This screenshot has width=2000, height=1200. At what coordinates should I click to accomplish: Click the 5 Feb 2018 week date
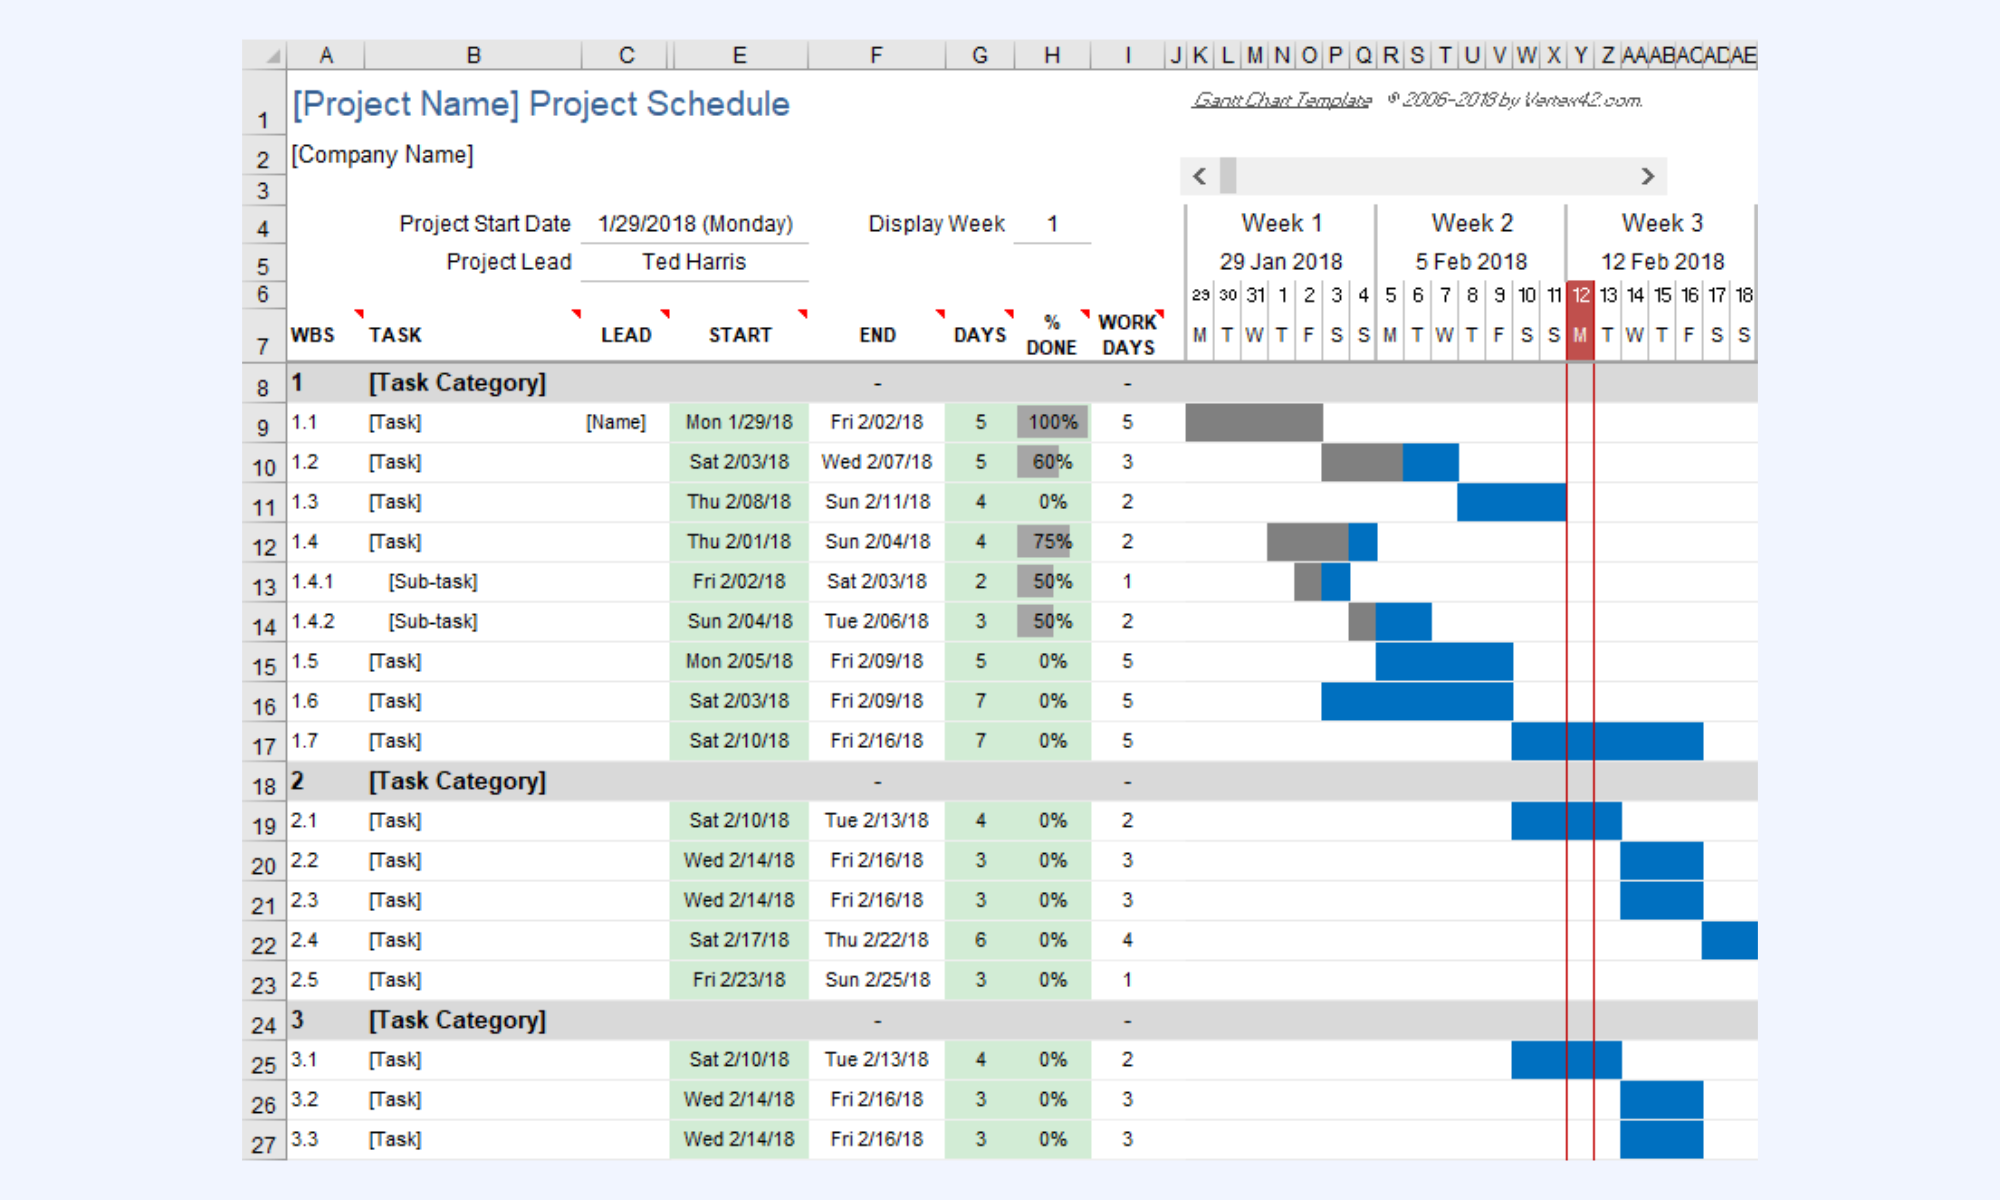[x=1471, y=262]
